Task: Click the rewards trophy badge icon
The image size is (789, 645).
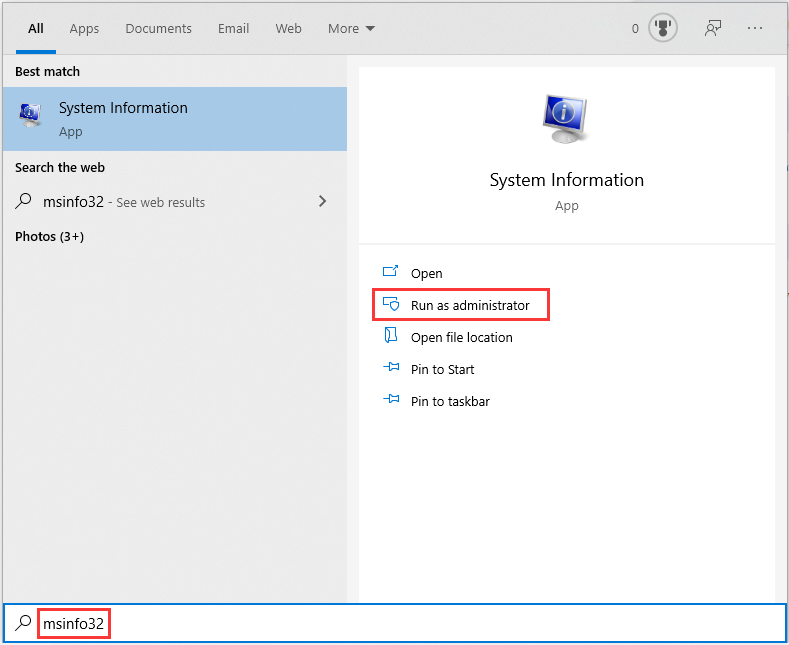Action: coord(662,28)
